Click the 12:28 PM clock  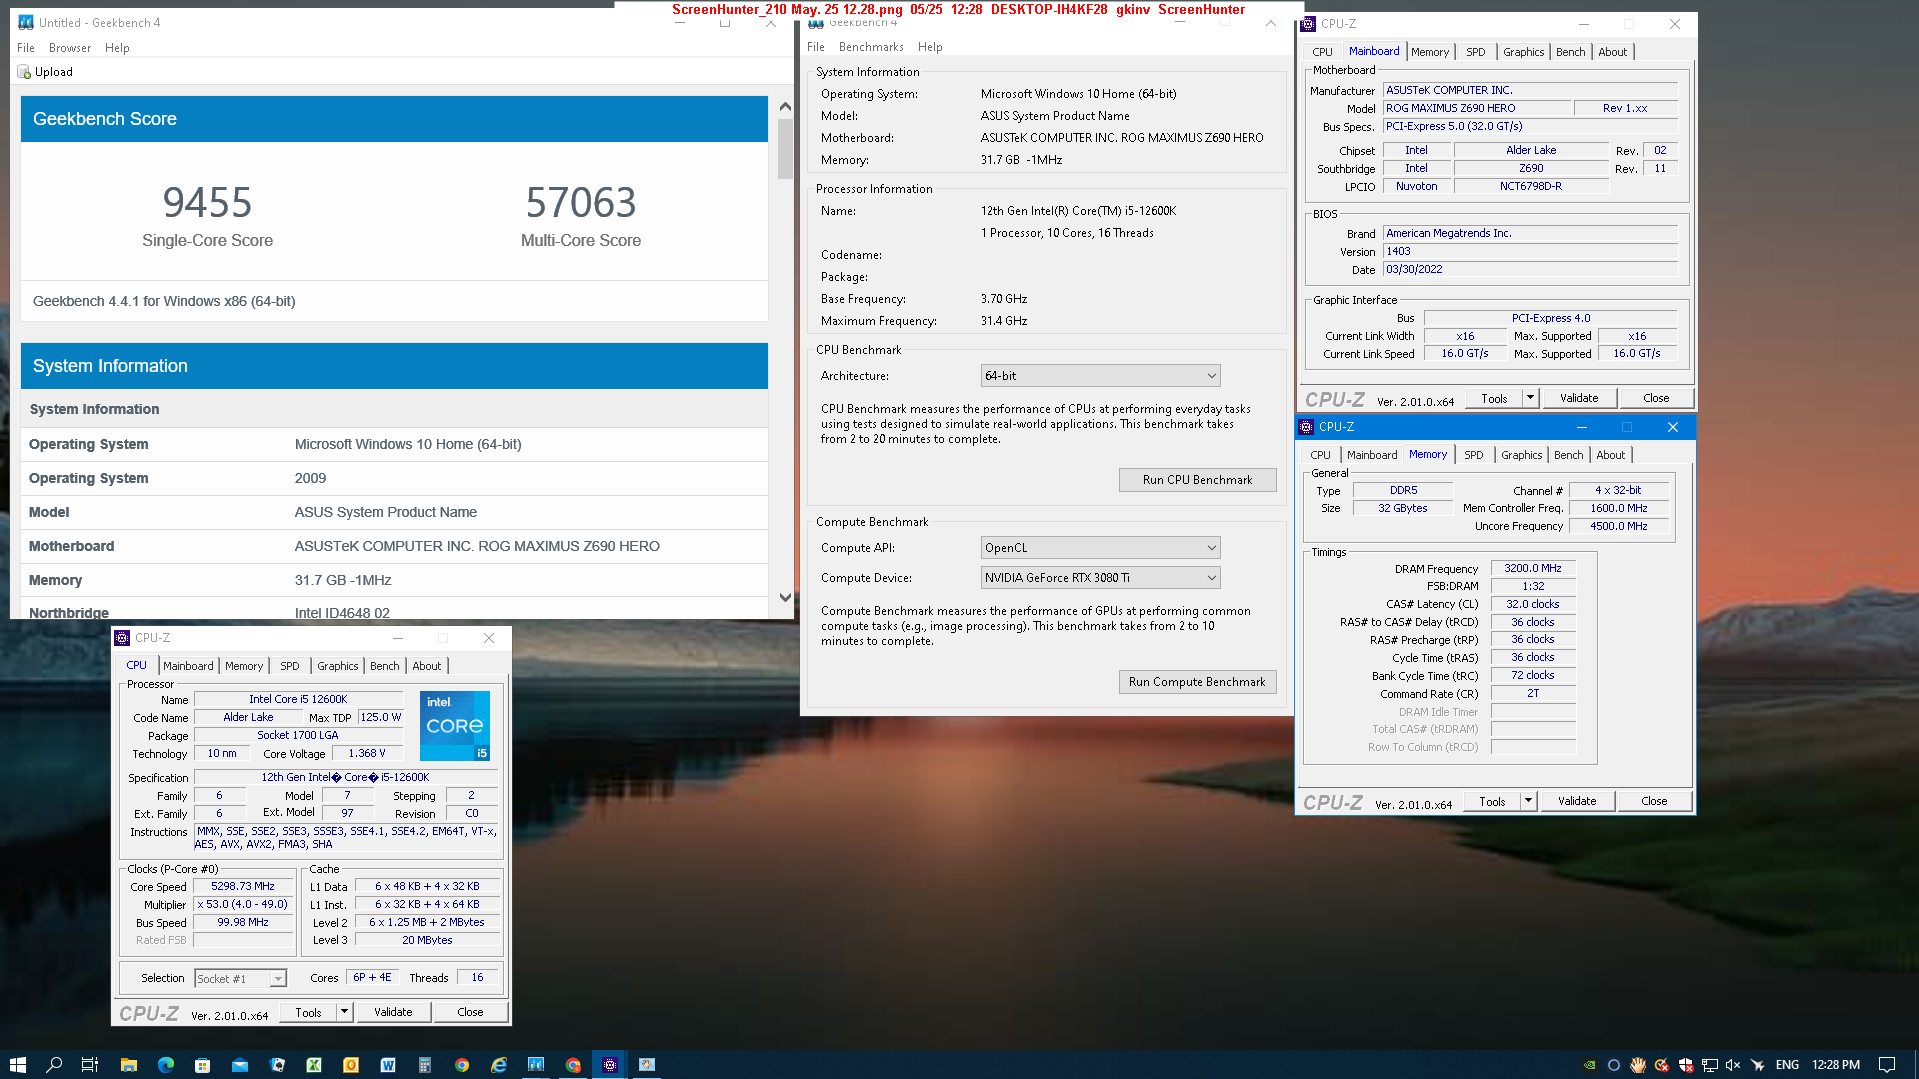[x=1836, y=1065]
